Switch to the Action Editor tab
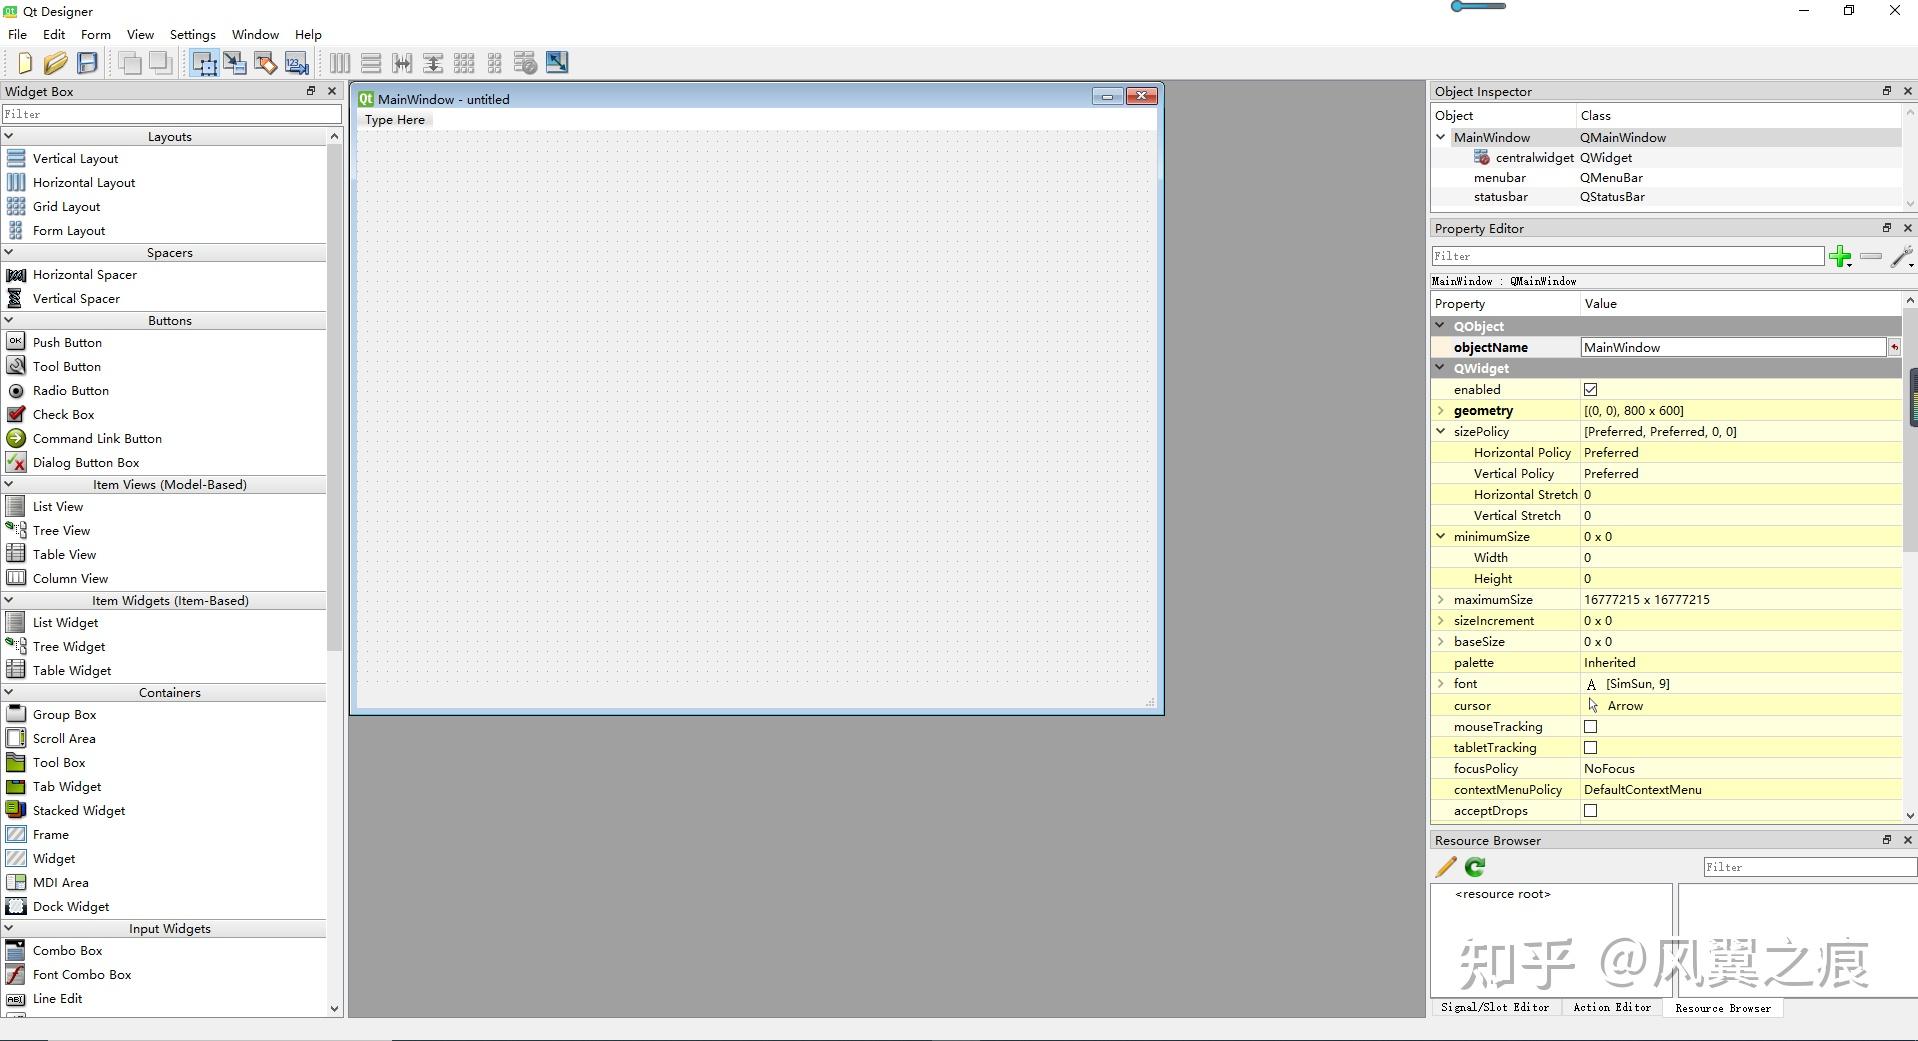The image size is (1918, 1041). [x=1612, y=1007]
